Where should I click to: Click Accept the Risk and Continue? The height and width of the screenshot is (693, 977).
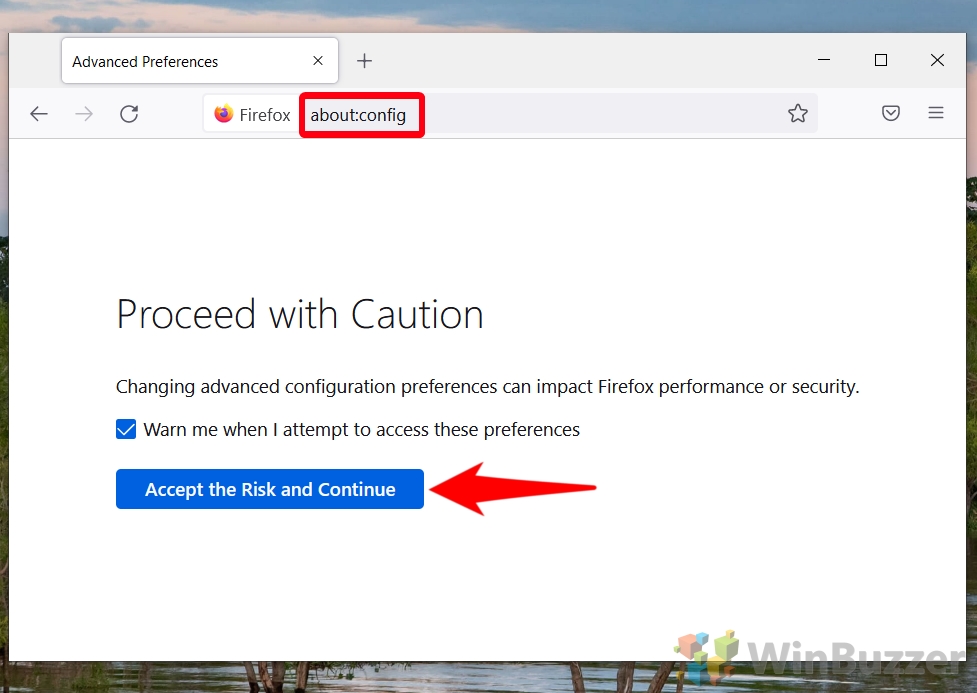point(269,489)
